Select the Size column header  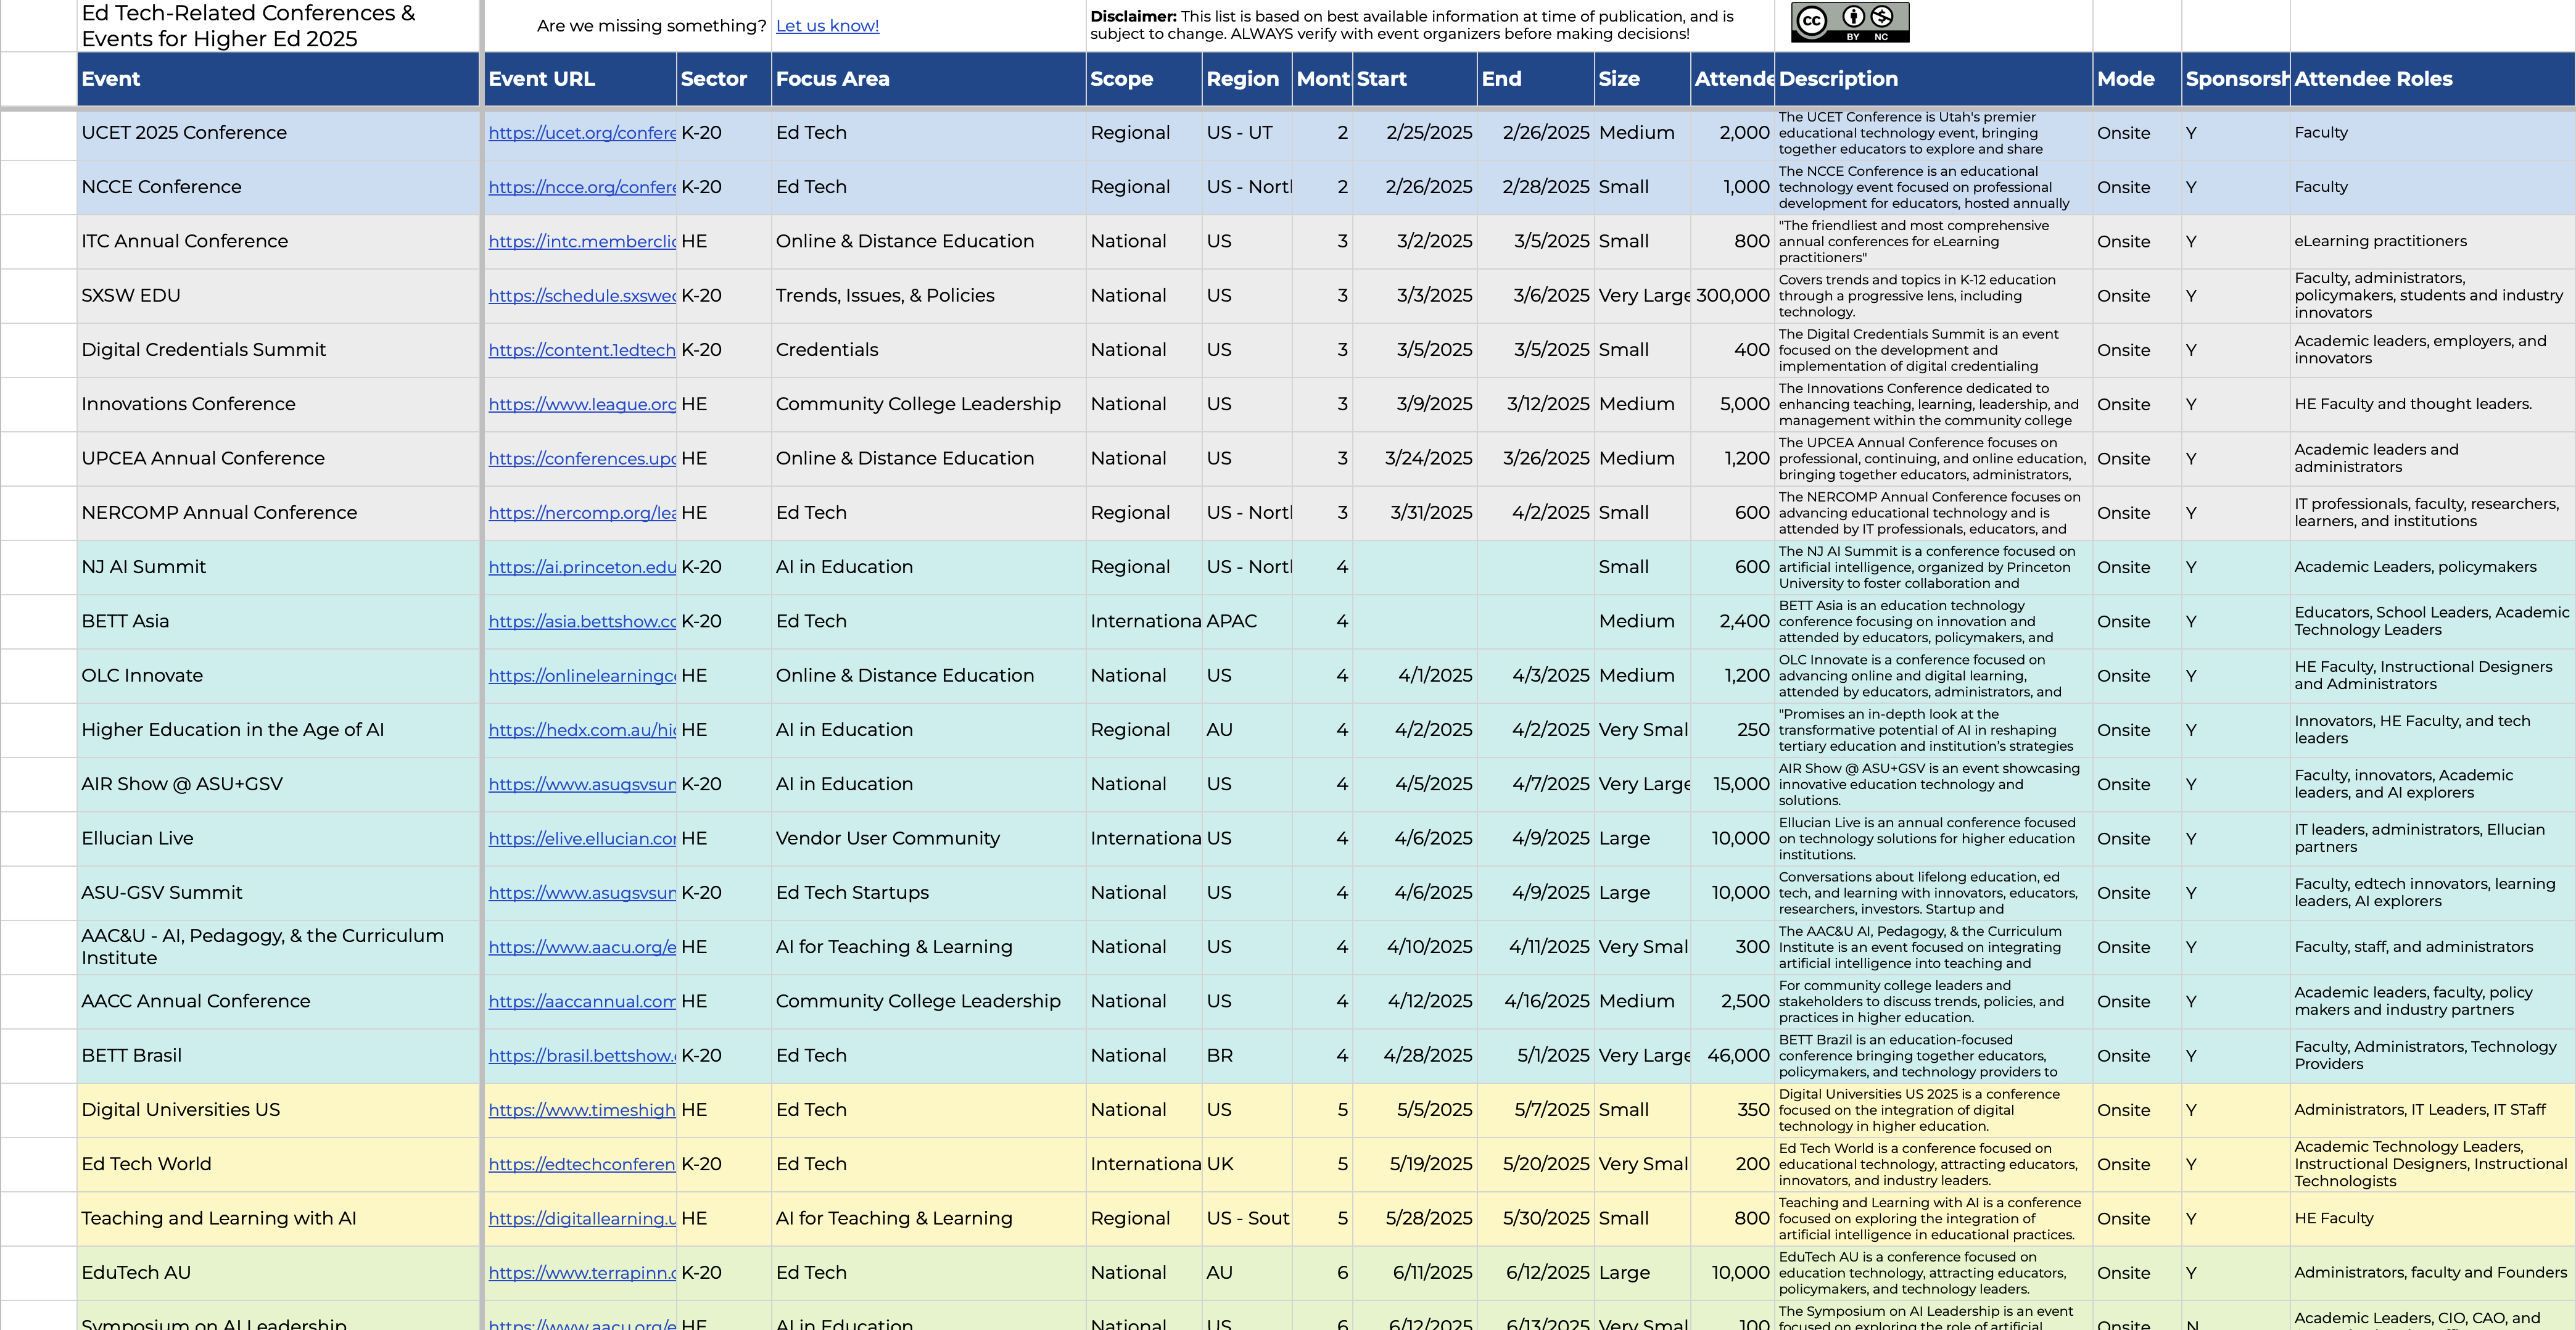(1642, 79)
